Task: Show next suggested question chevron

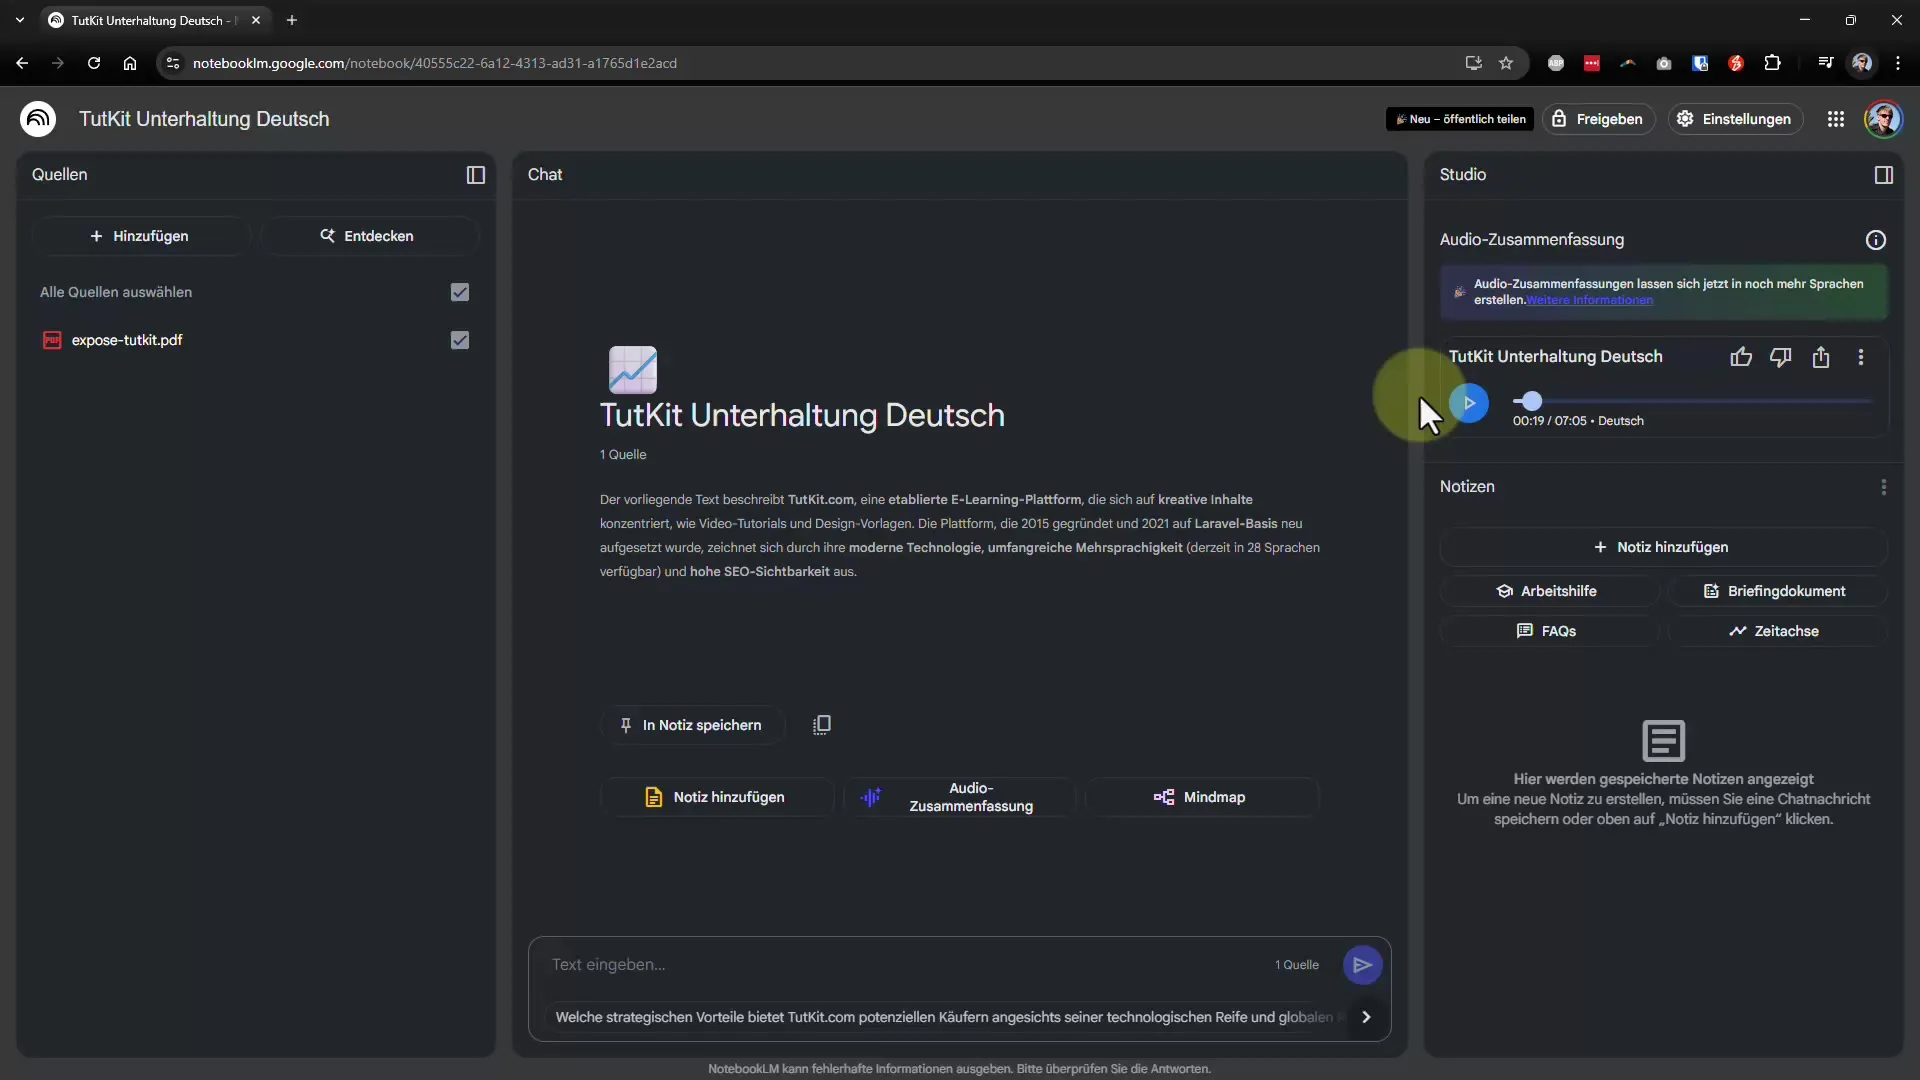Action: click(1366, 1017)
